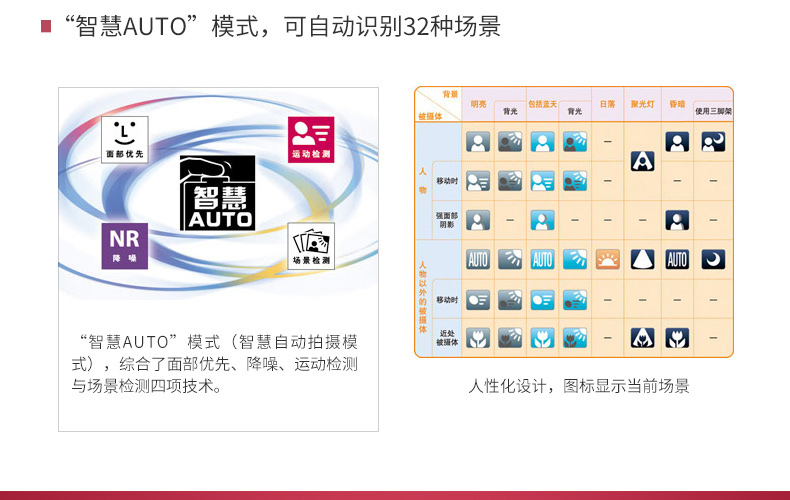790x500 pixels.
Task: Click the 明亮 column header
Action: tap(478, 103)
